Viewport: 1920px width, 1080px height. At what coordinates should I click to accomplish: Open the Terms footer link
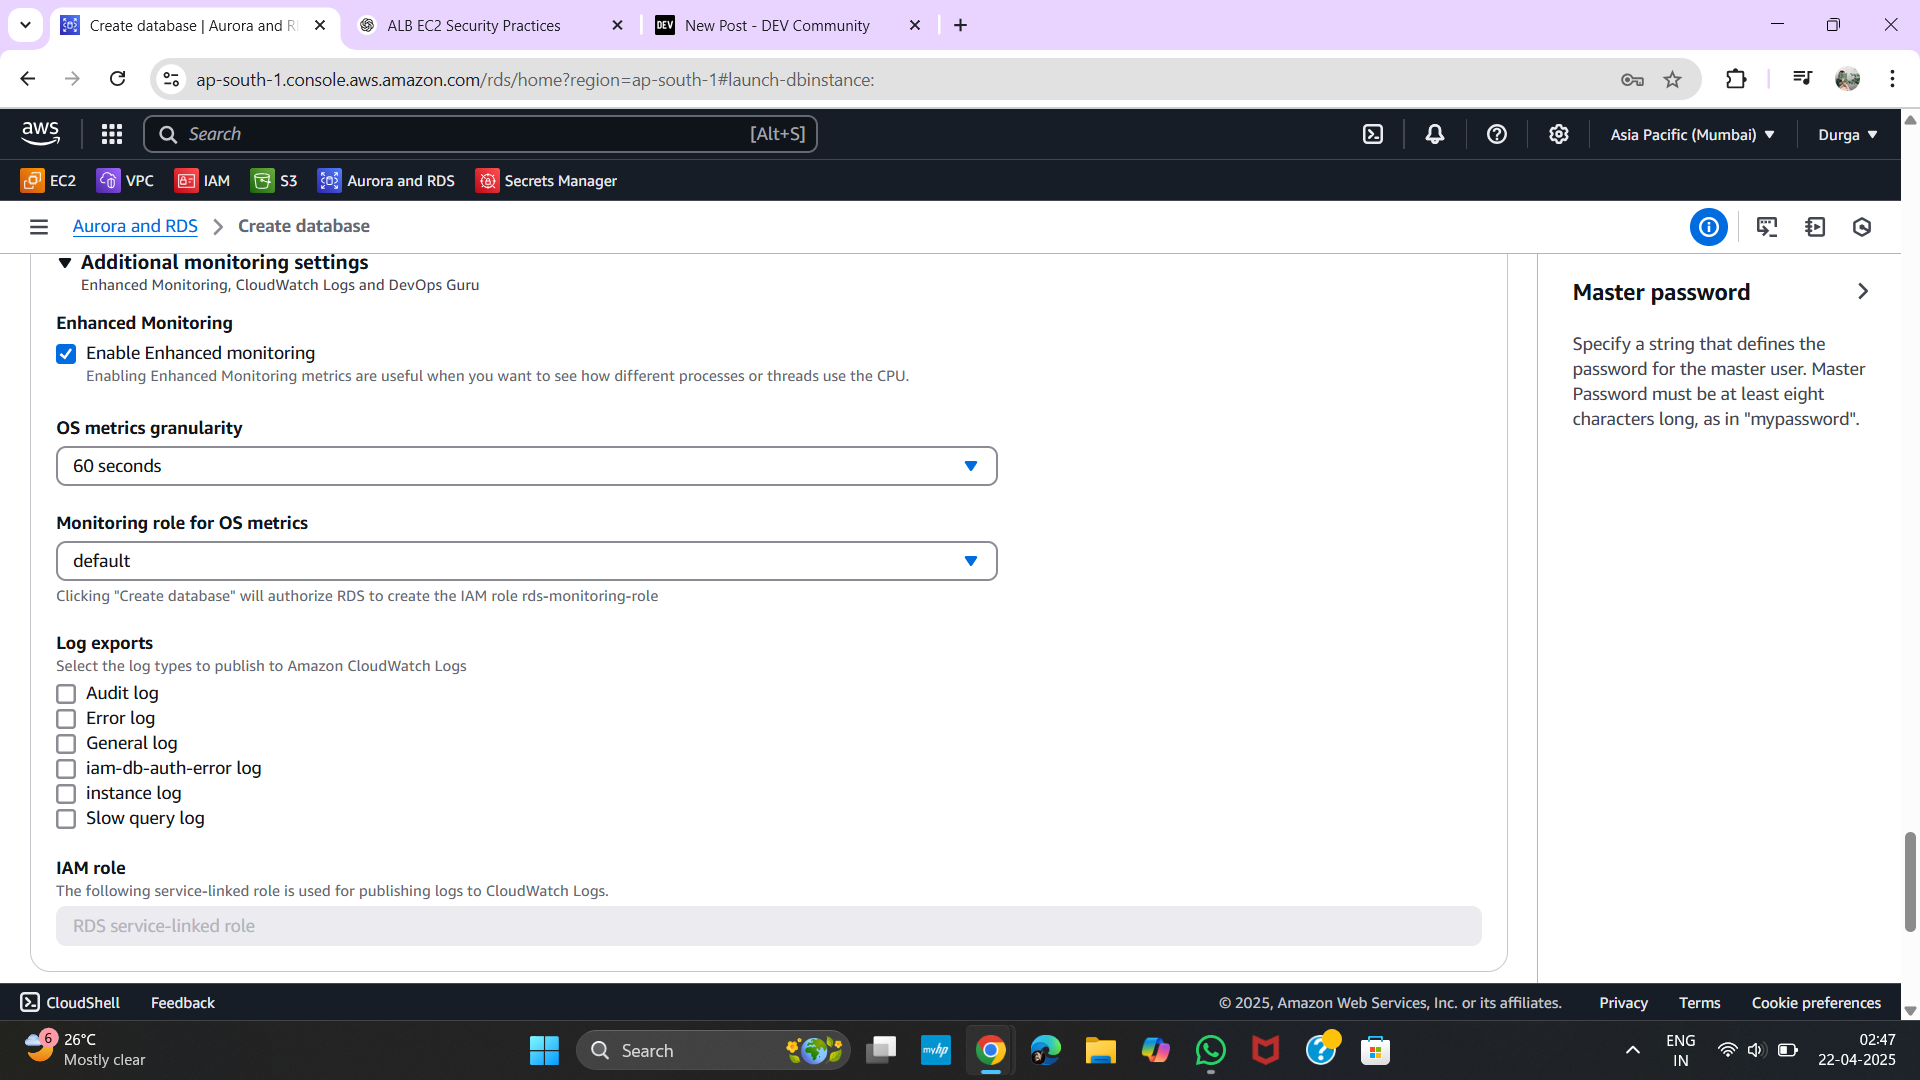tap(1700, 1002)
